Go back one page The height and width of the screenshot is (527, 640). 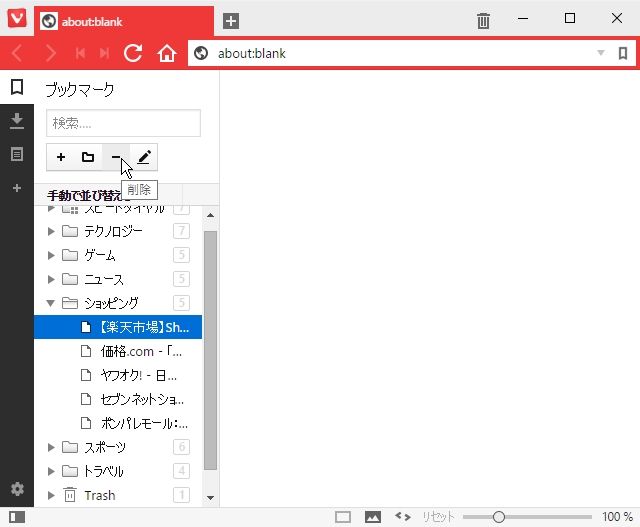pyautogui.click(x=17, y=53)
